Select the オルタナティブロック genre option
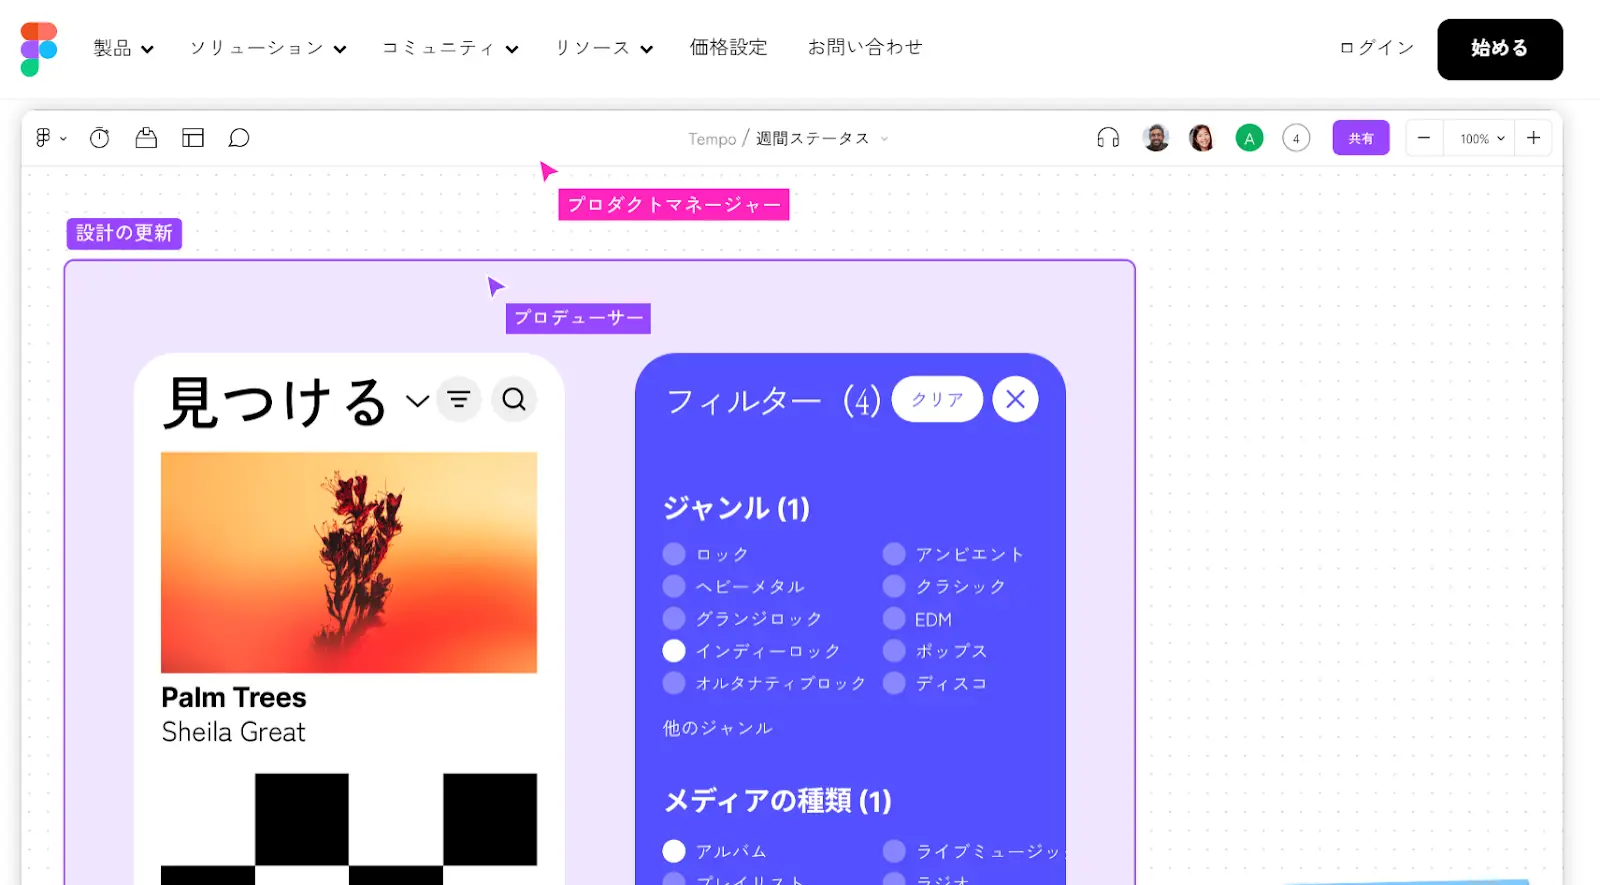This screenshot has width=1600, height=885. (674, 683)
